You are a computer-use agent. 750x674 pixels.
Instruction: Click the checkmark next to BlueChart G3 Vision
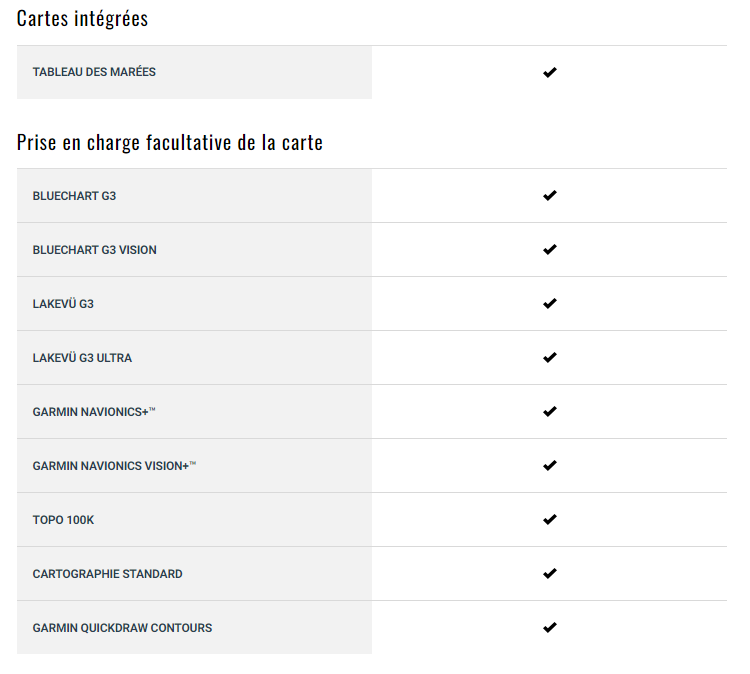[550, 249]
